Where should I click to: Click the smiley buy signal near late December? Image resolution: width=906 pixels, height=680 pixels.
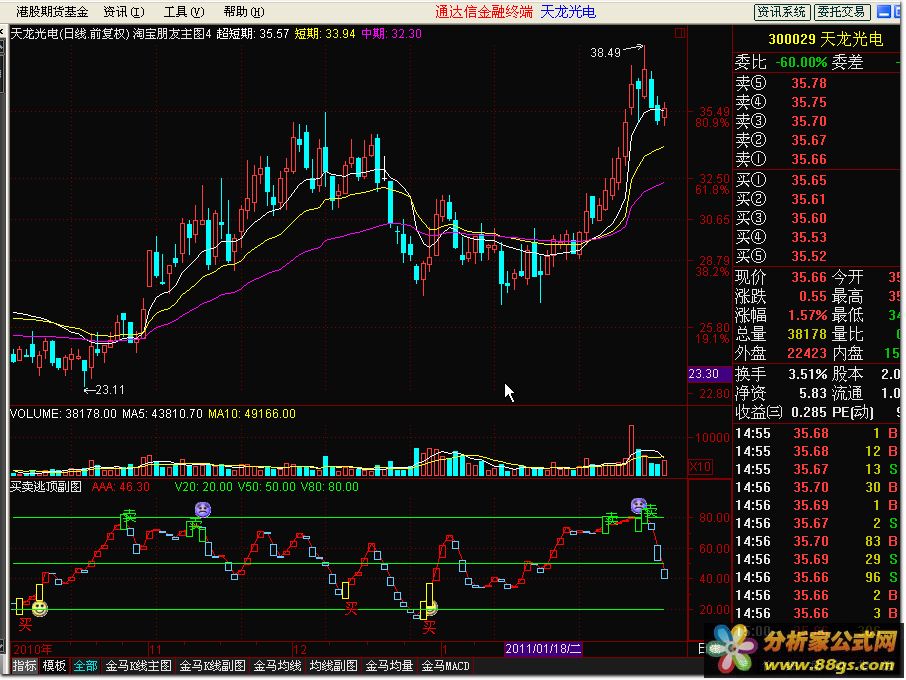tap(430, 608)
